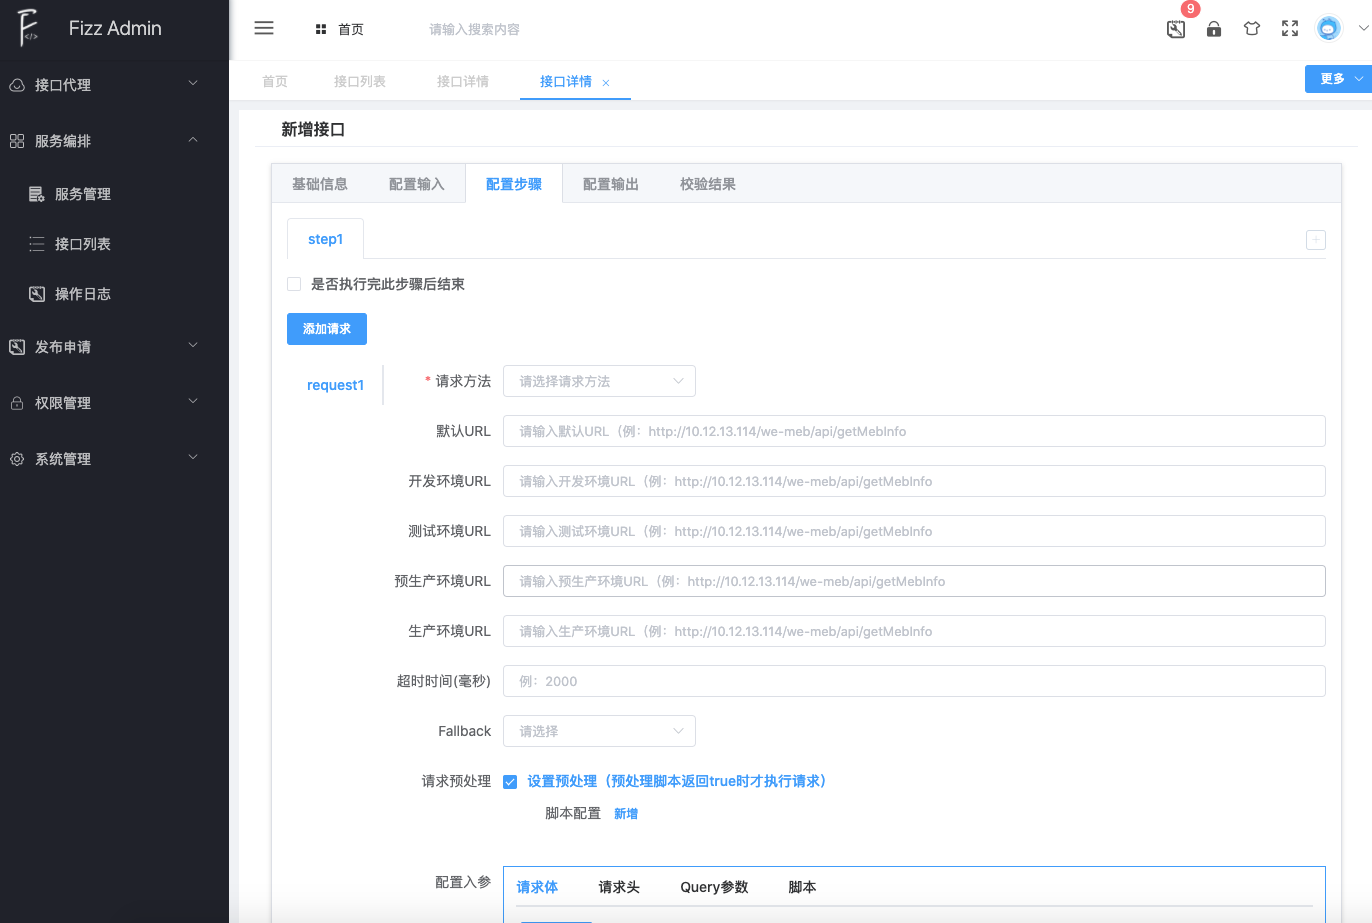
Task: Close the active 接口详情 tab
Action: [606, 83]
